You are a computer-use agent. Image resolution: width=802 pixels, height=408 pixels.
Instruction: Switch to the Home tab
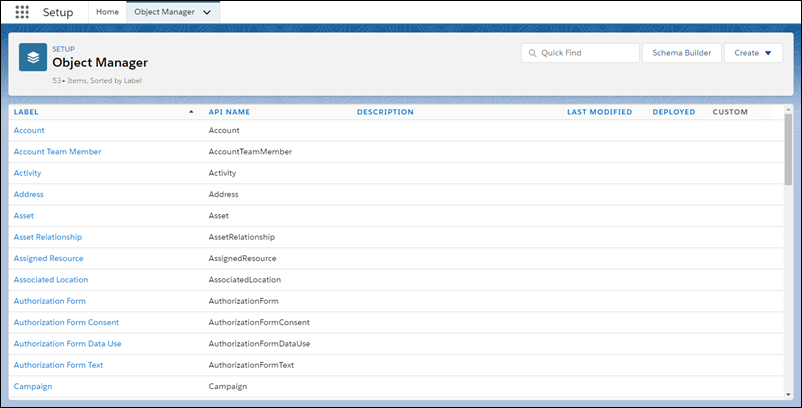107,12
